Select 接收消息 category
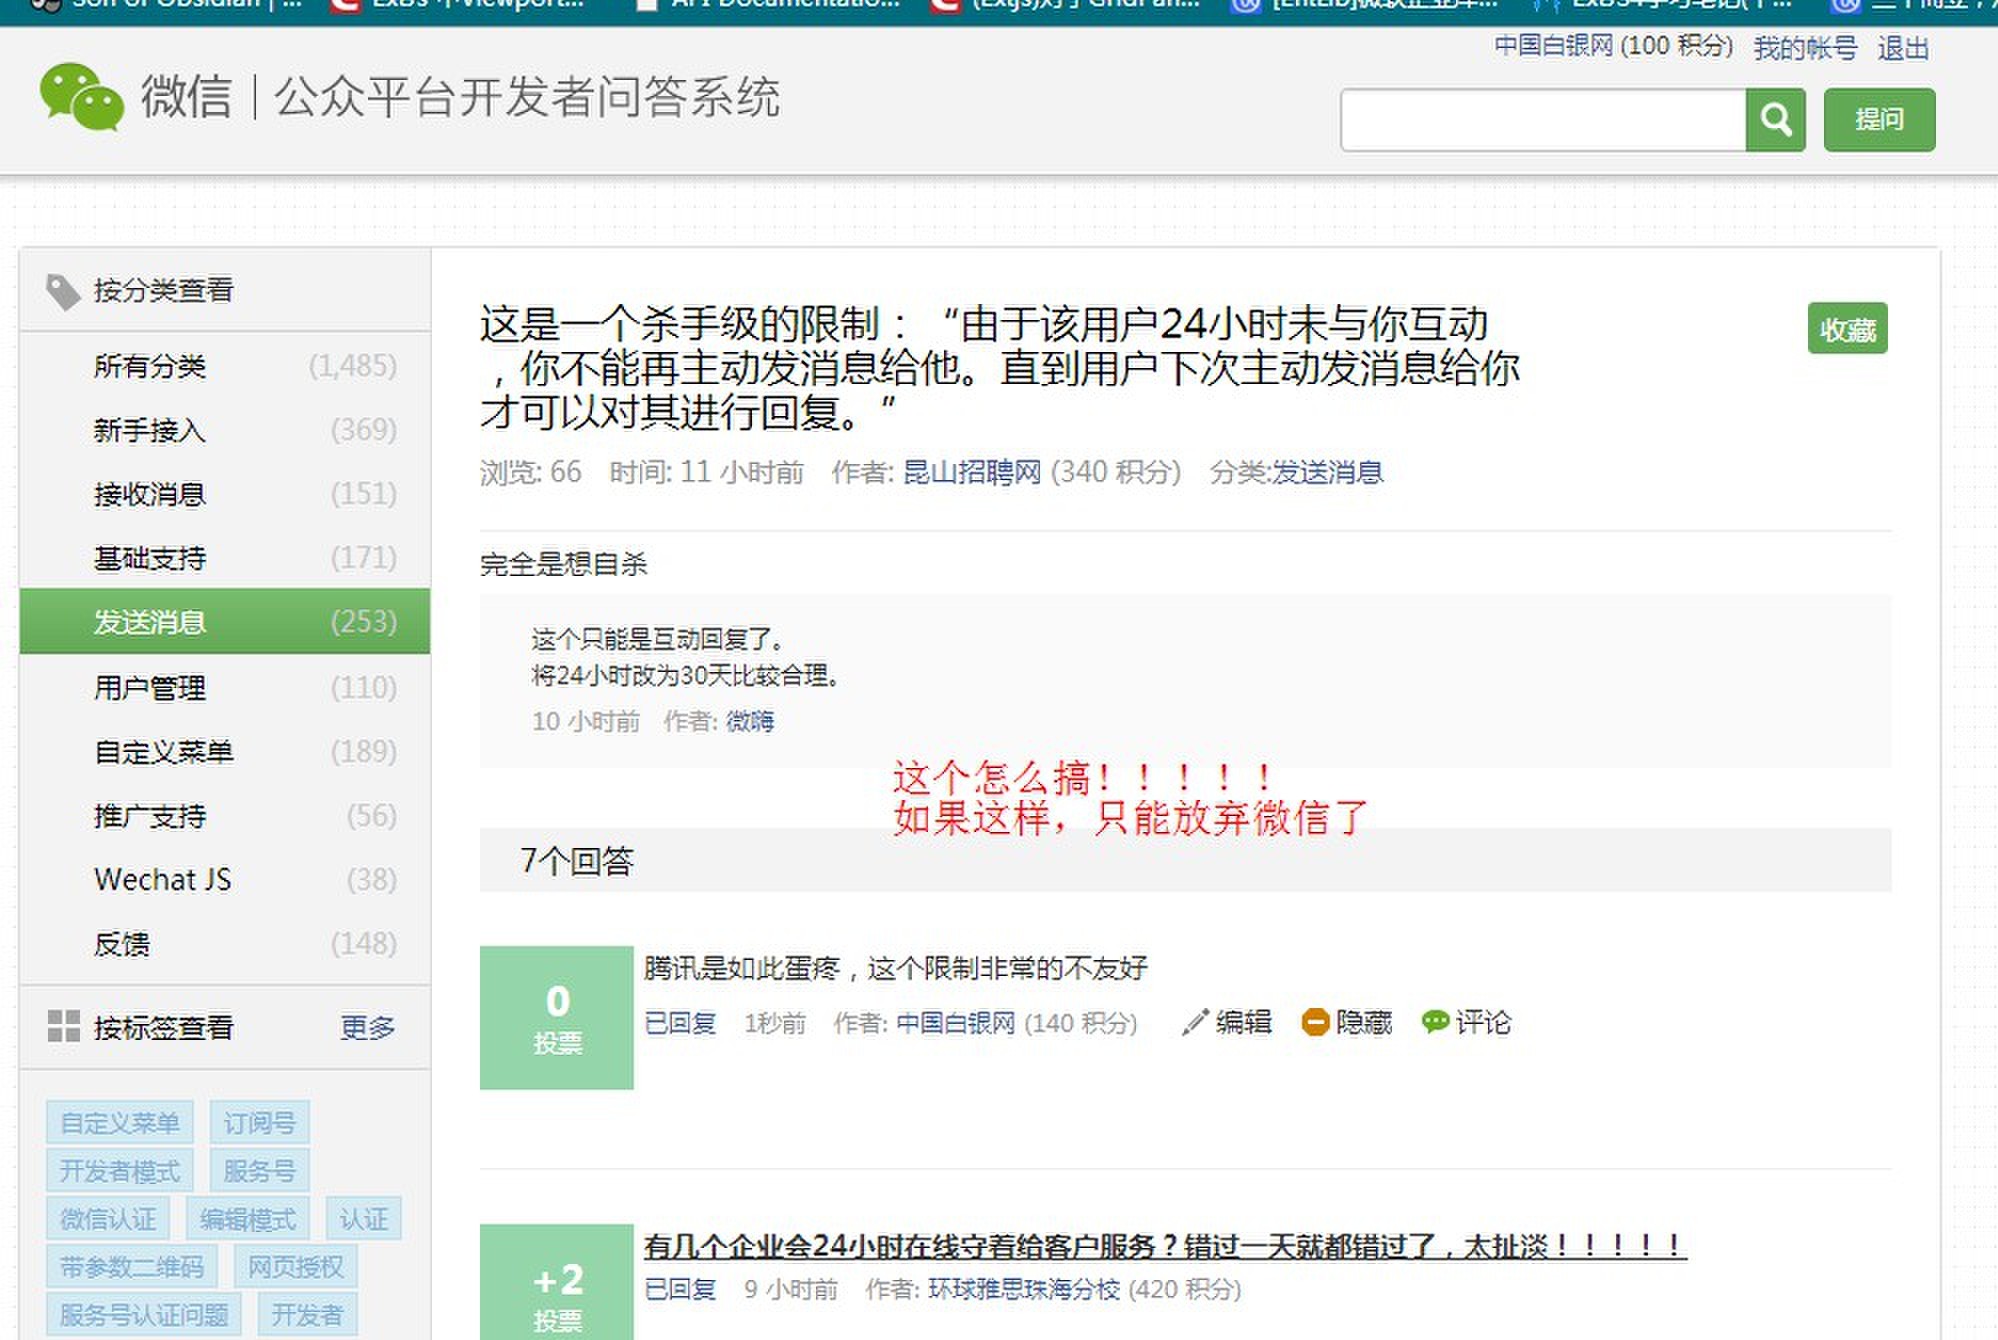This screenshot has height=1340, width=1998. tap(225, 494)
